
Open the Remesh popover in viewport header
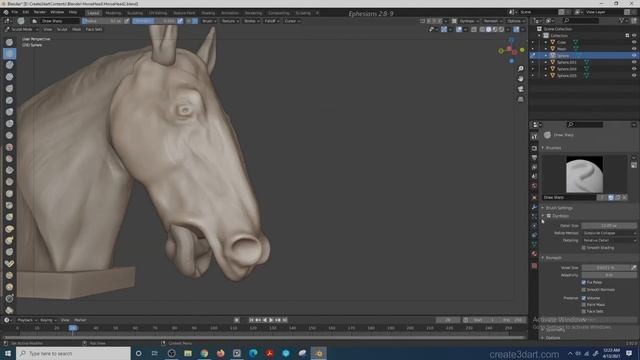[x=492, y=21]
